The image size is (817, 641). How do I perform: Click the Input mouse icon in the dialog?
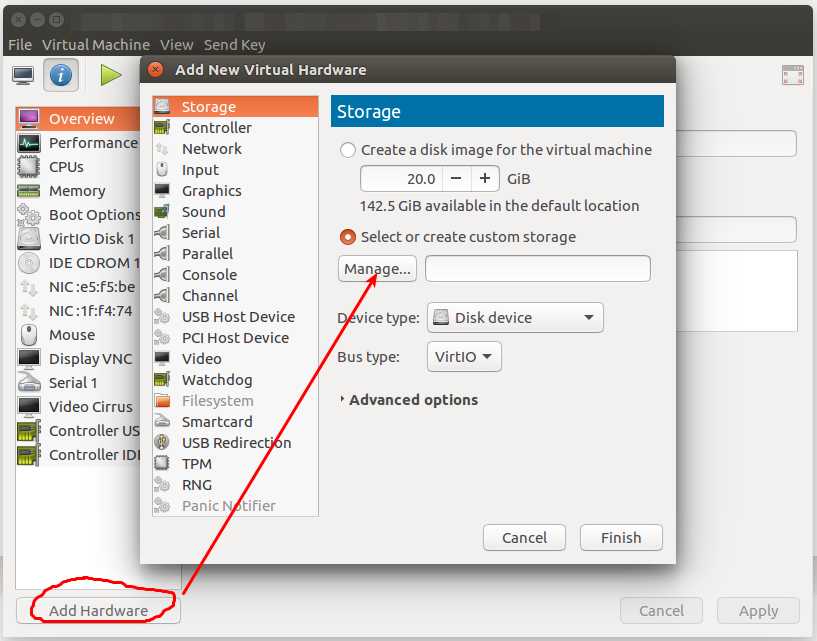162,169
